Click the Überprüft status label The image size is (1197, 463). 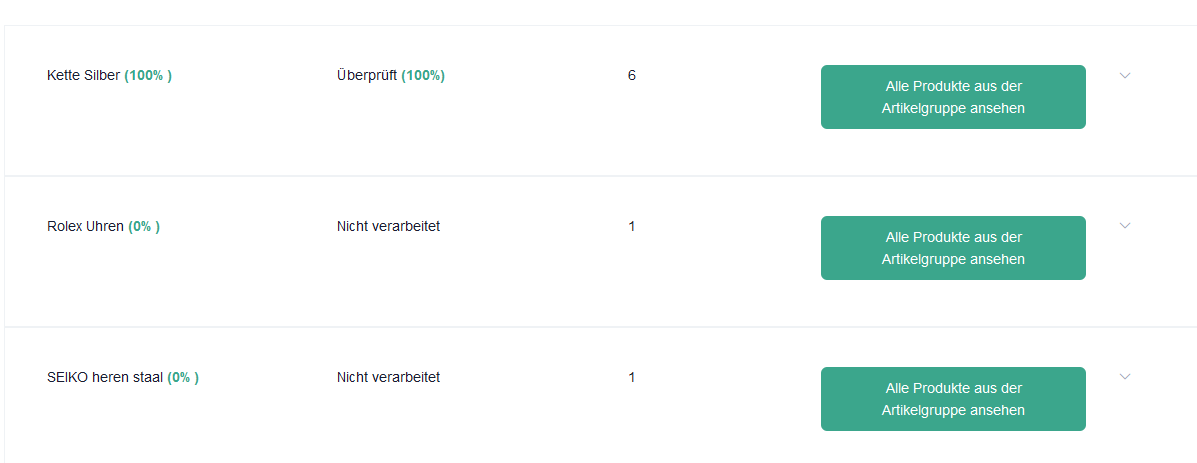tap(367, 76)
